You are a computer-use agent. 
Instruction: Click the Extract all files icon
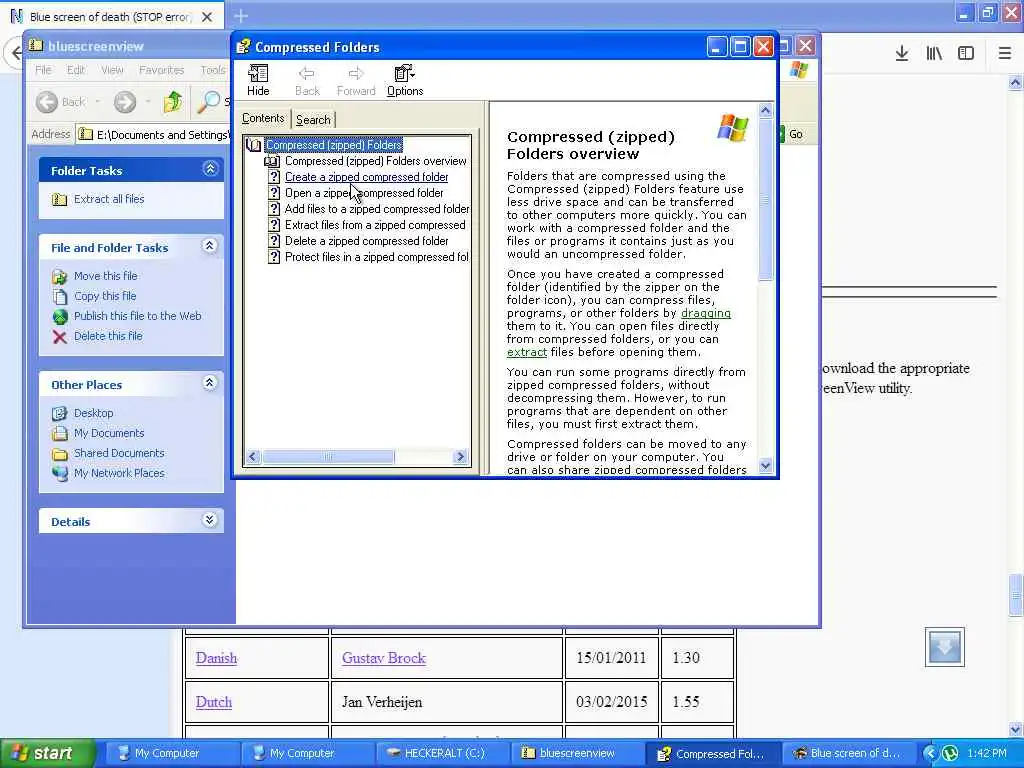(59, 199)
